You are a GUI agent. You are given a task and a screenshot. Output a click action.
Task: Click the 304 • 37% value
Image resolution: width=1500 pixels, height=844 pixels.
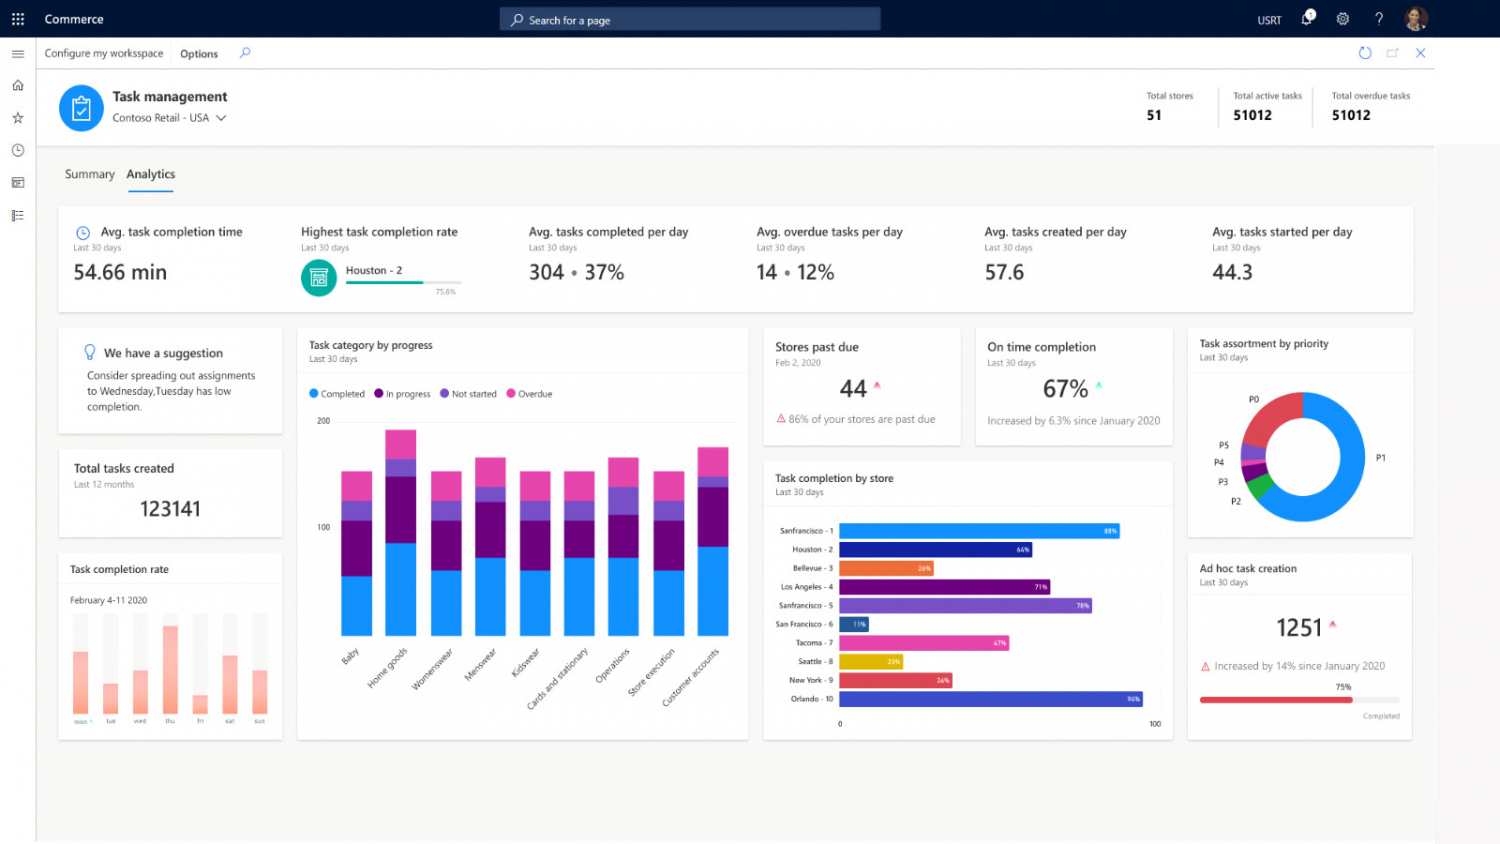tap(576, 272)
